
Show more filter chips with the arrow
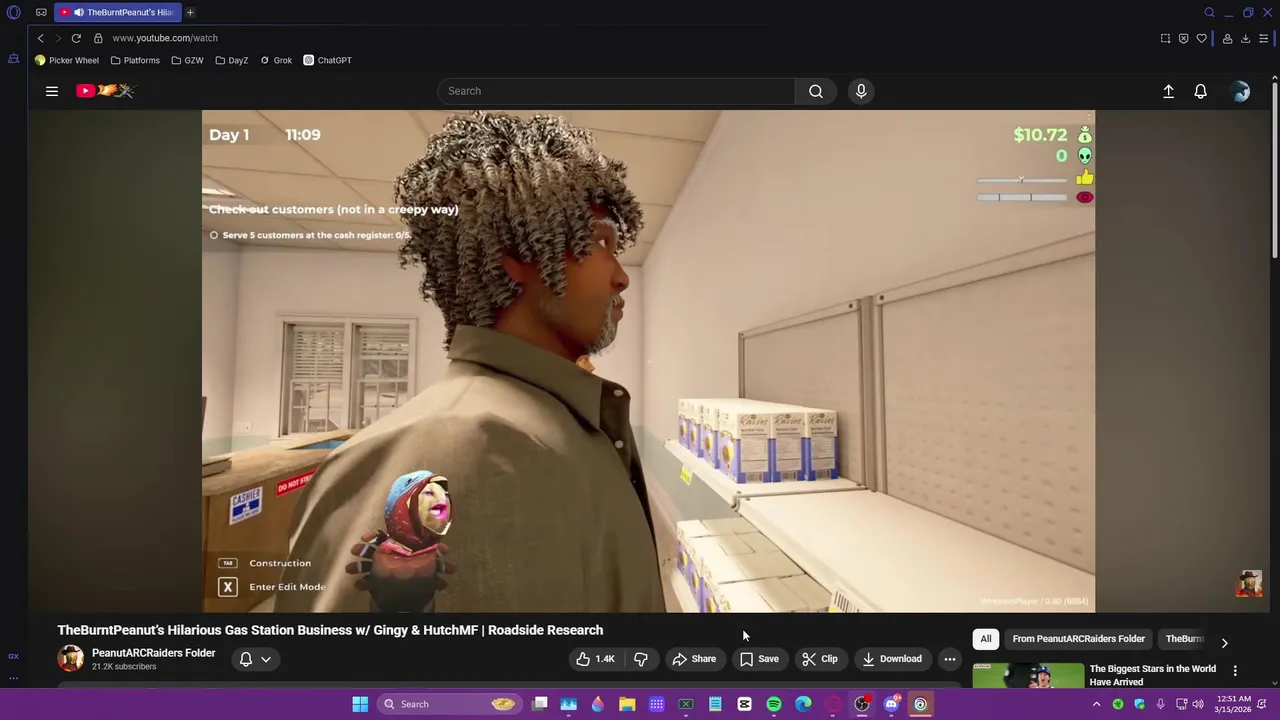coord(1224,643)
